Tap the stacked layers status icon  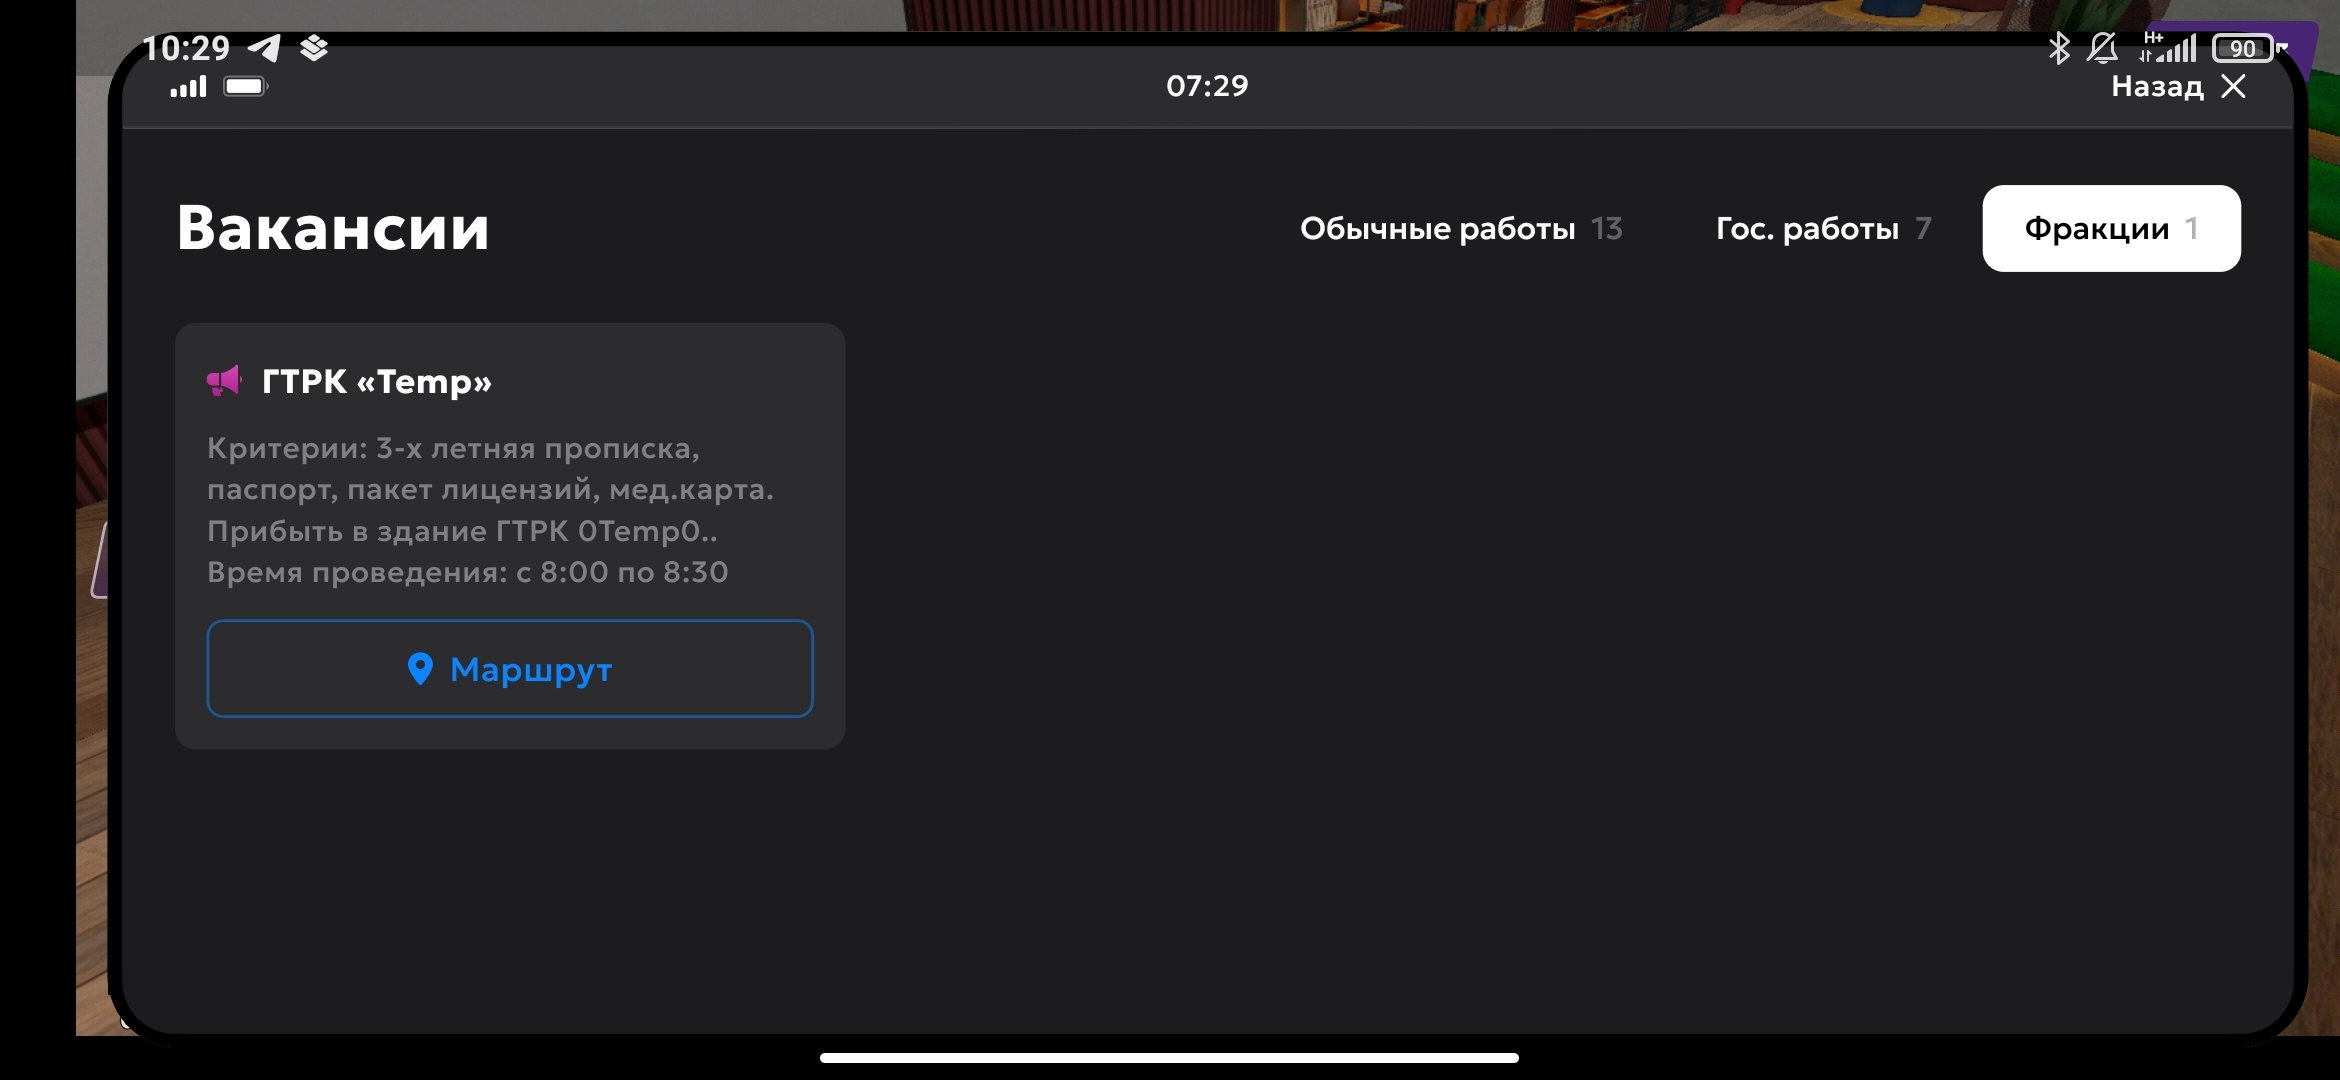click(314, 48)
